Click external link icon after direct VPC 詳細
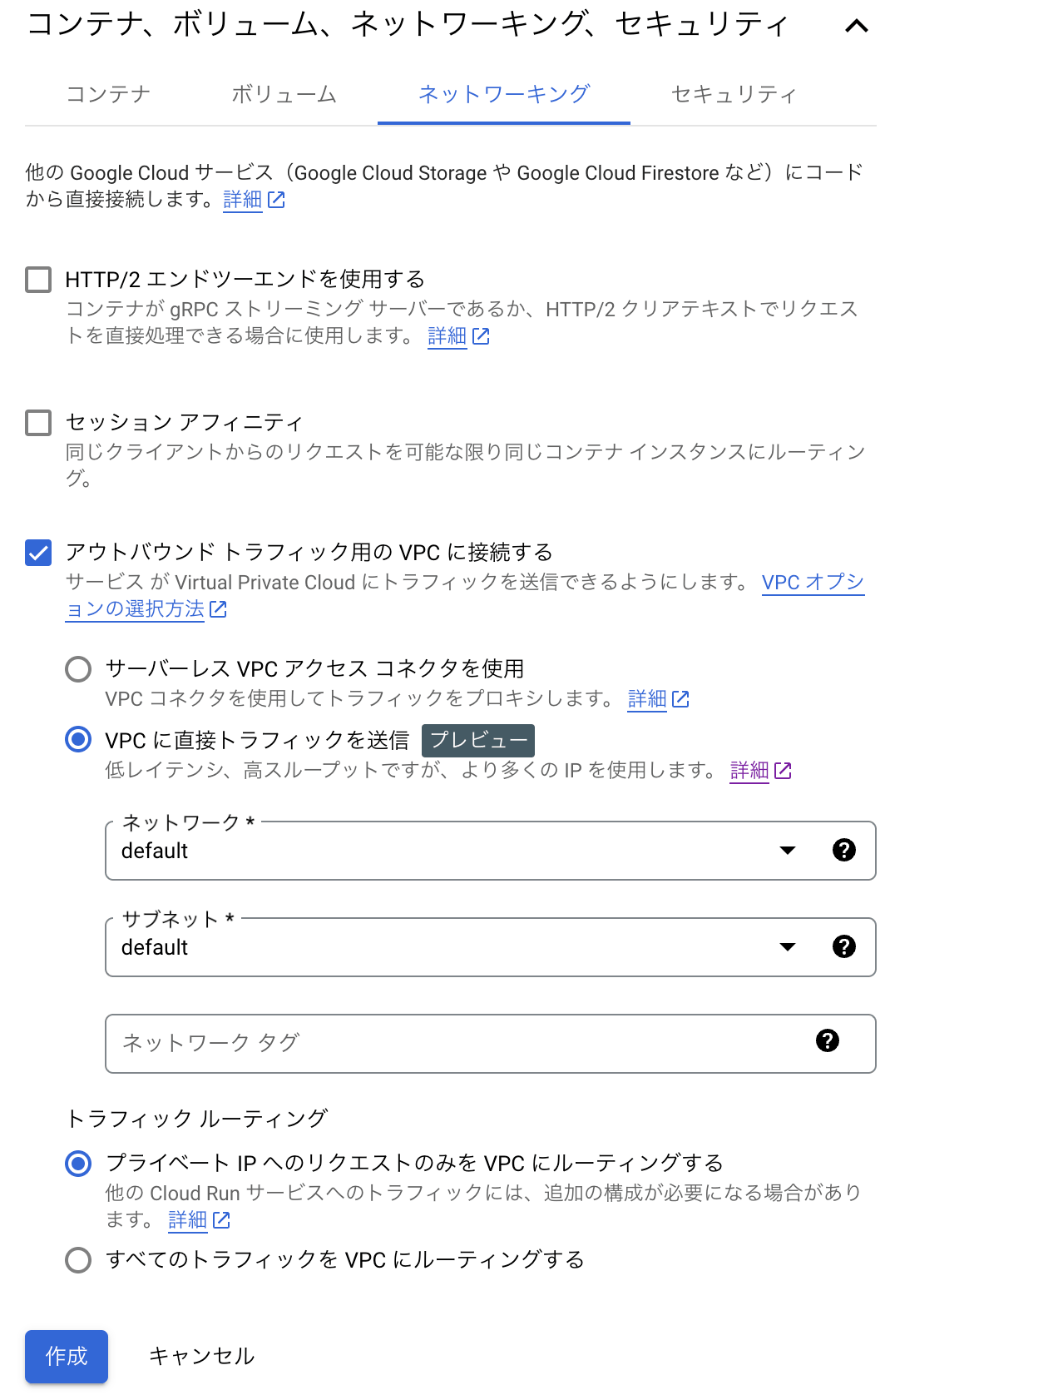The height and width of the screenshot is (1400, 1063). 783,770
